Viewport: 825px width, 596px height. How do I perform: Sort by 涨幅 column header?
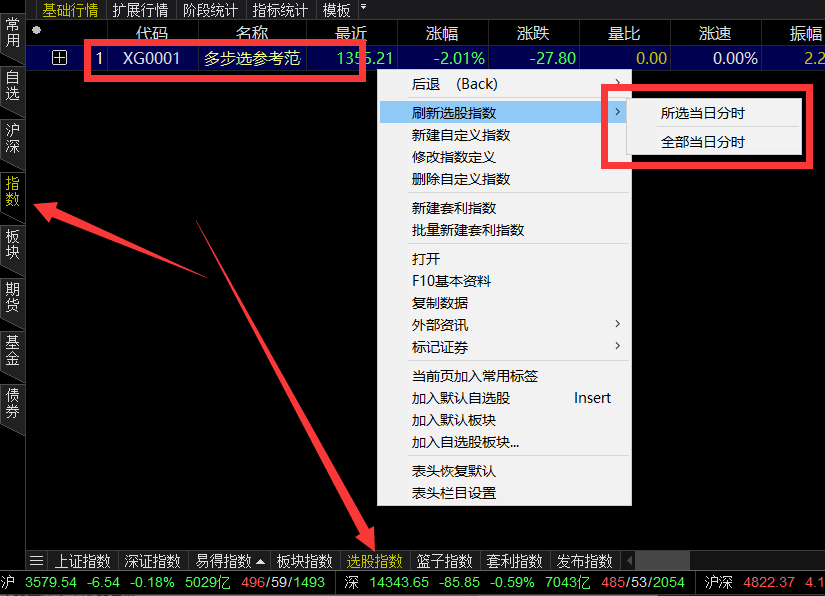(442, 33)
